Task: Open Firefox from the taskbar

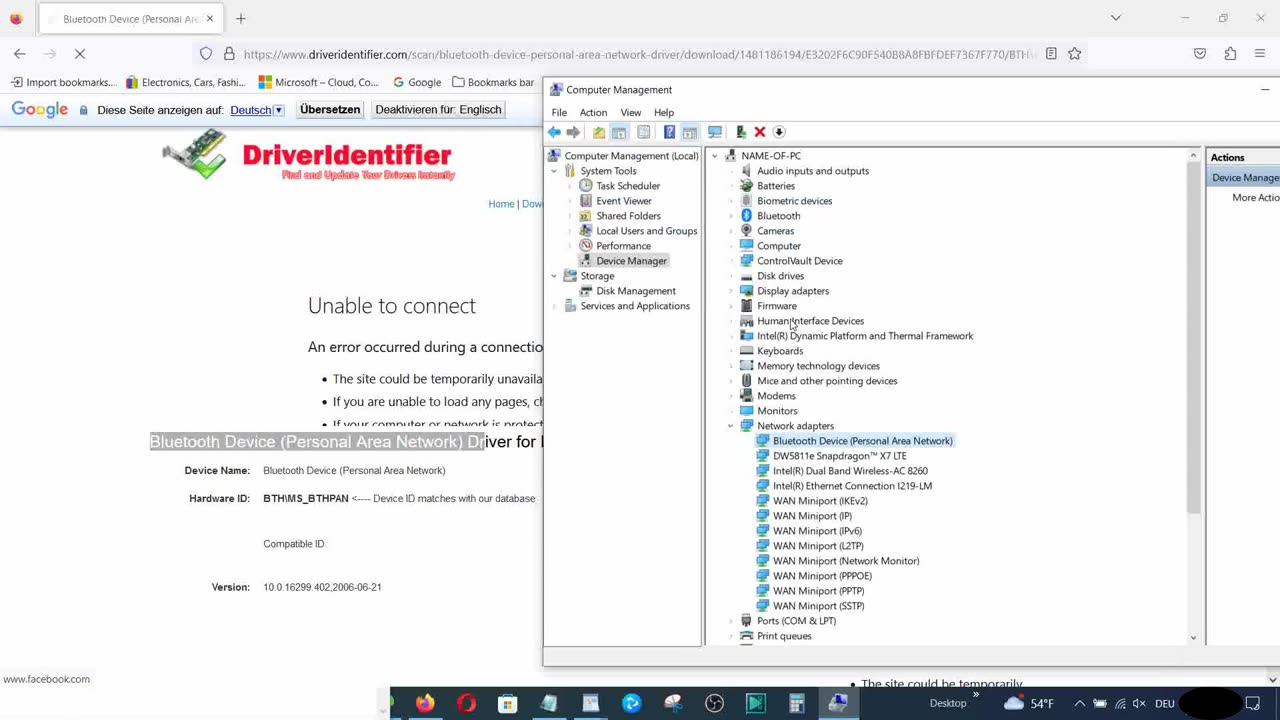Action: coord(425,703)
